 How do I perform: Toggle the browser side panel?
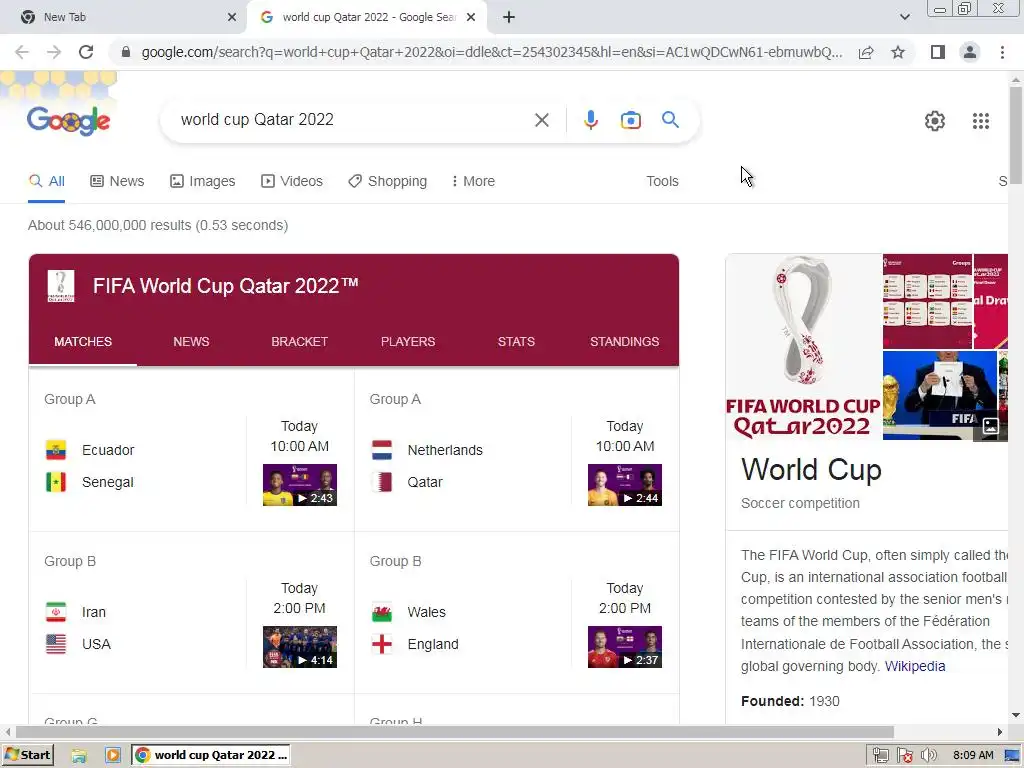click(x=937, y=52)
